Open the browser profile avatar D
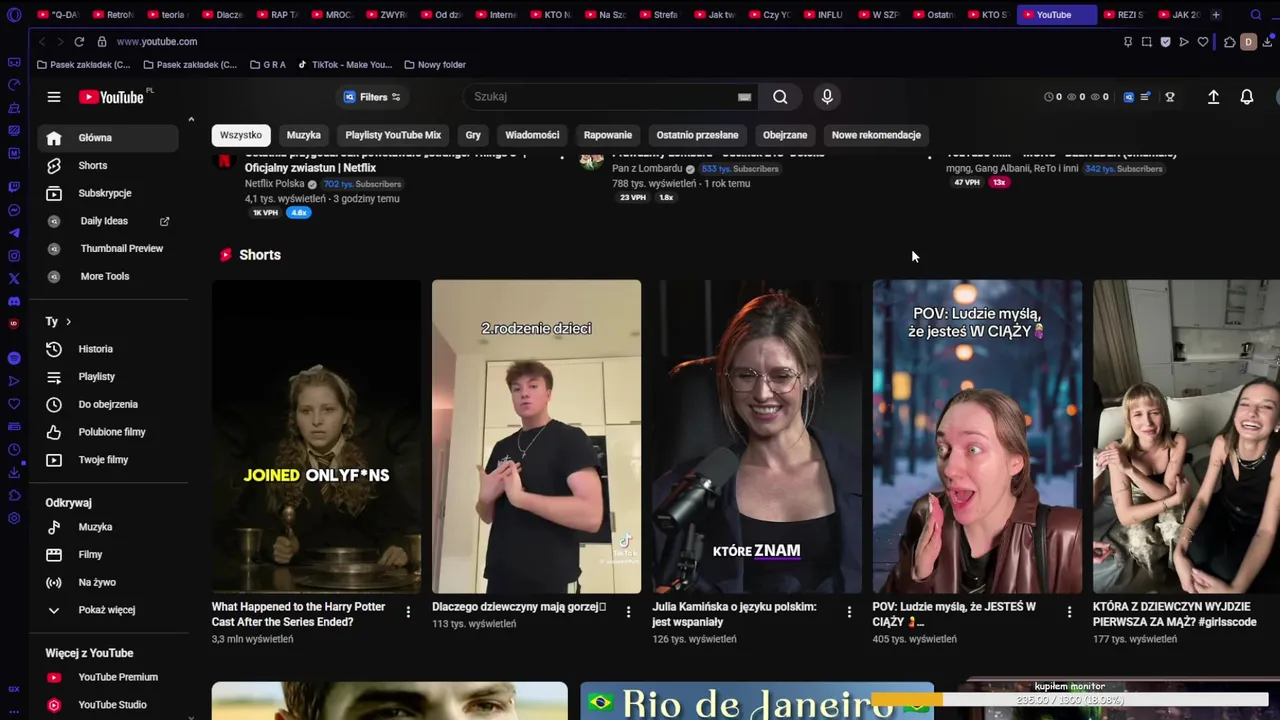 1248,42
